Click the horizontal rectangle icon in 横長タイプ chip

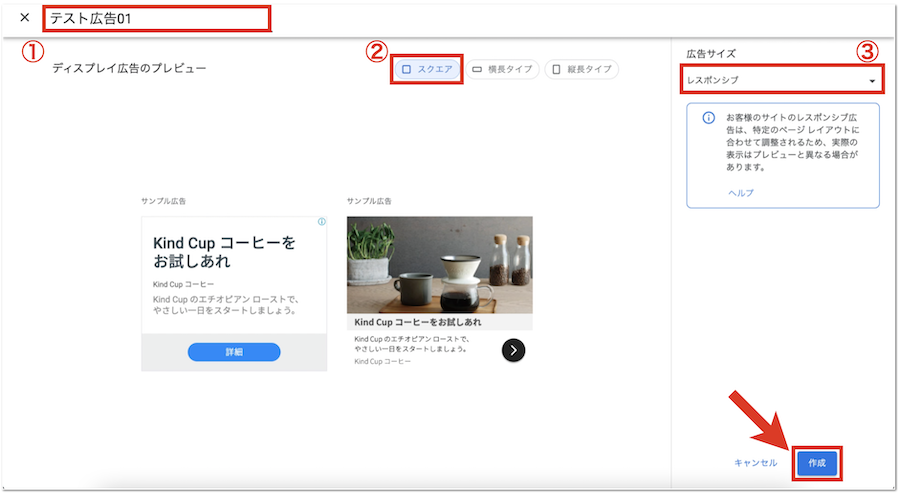(x=477, y=69)
